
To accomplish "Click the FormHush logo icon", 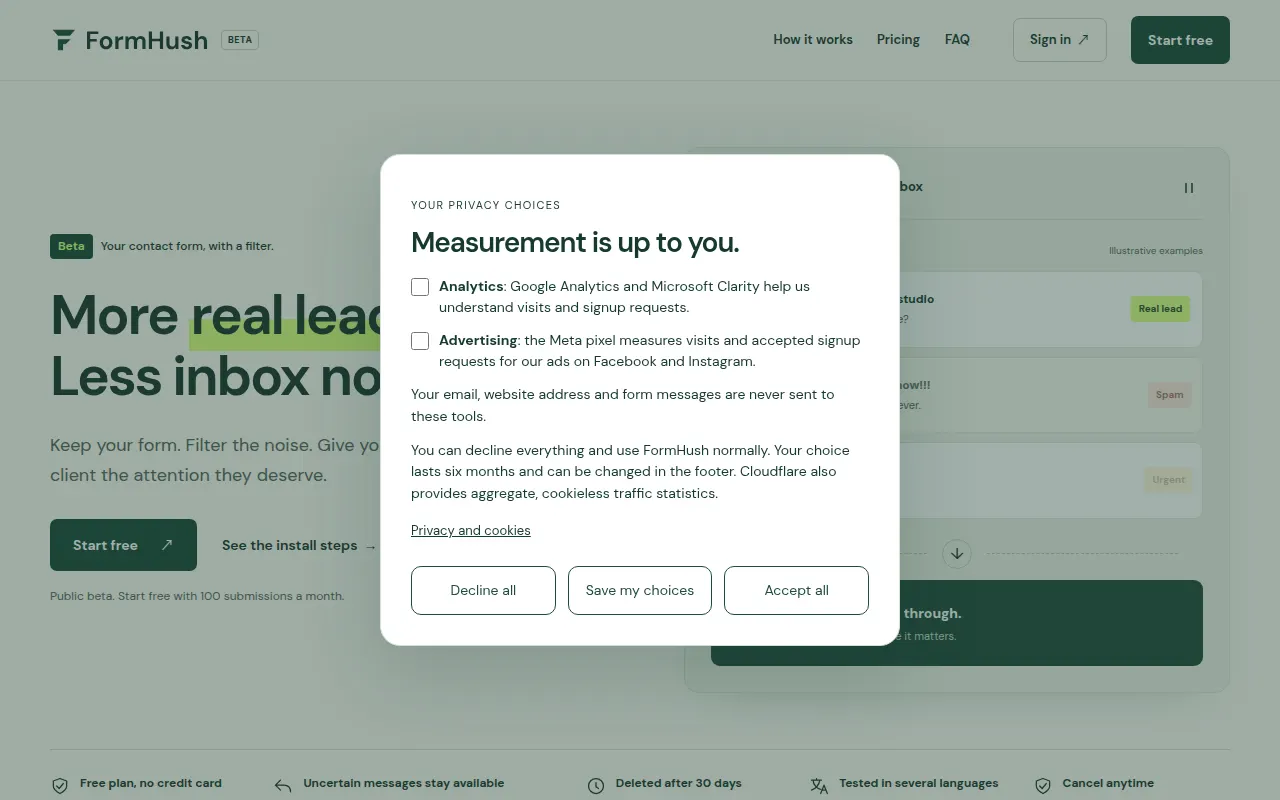I will point(63,40).
